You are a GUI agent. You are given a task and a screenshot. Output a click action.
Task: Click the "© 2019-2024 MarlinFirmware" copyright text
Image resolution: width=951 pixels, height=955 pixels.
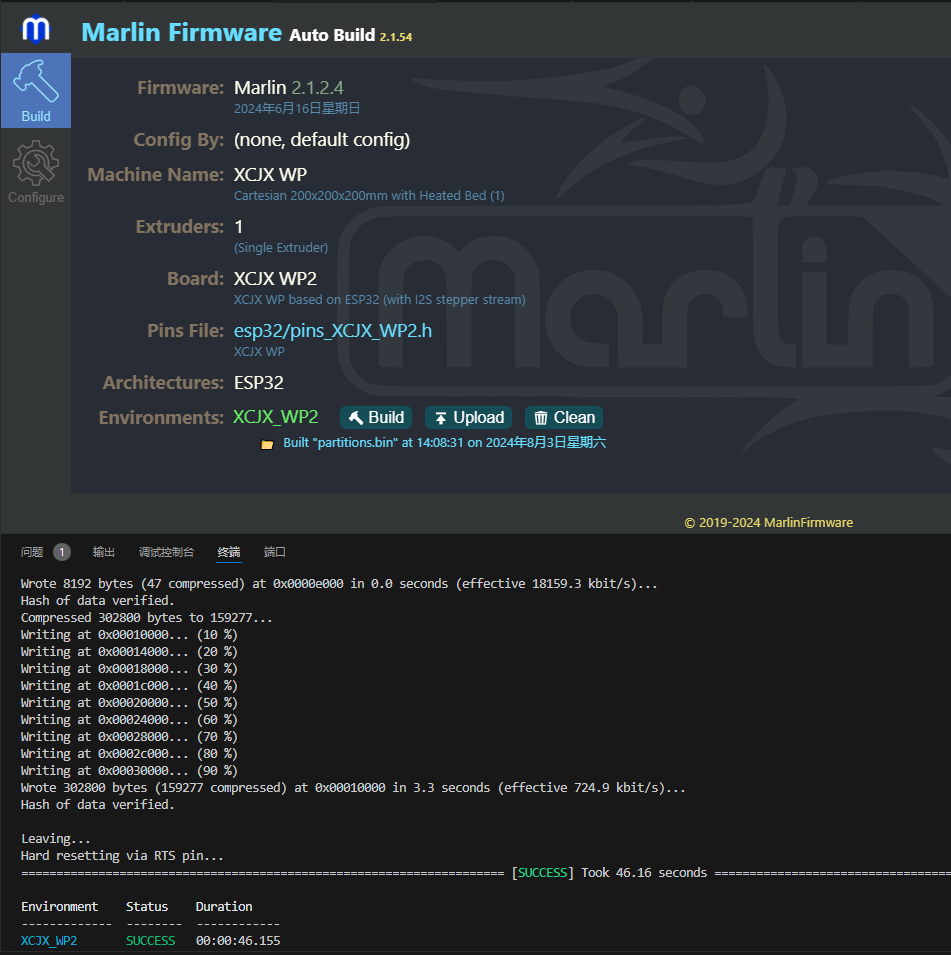pos(768,523)
